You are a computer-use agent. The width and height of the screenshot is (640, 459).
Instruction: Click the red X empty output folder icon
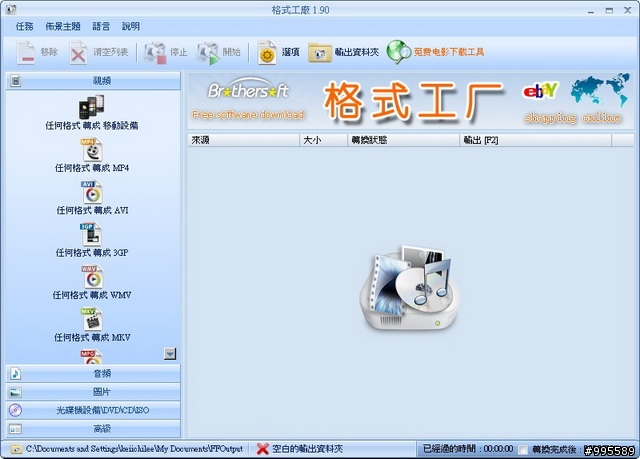pyautogui.click(x=262, y=449)
